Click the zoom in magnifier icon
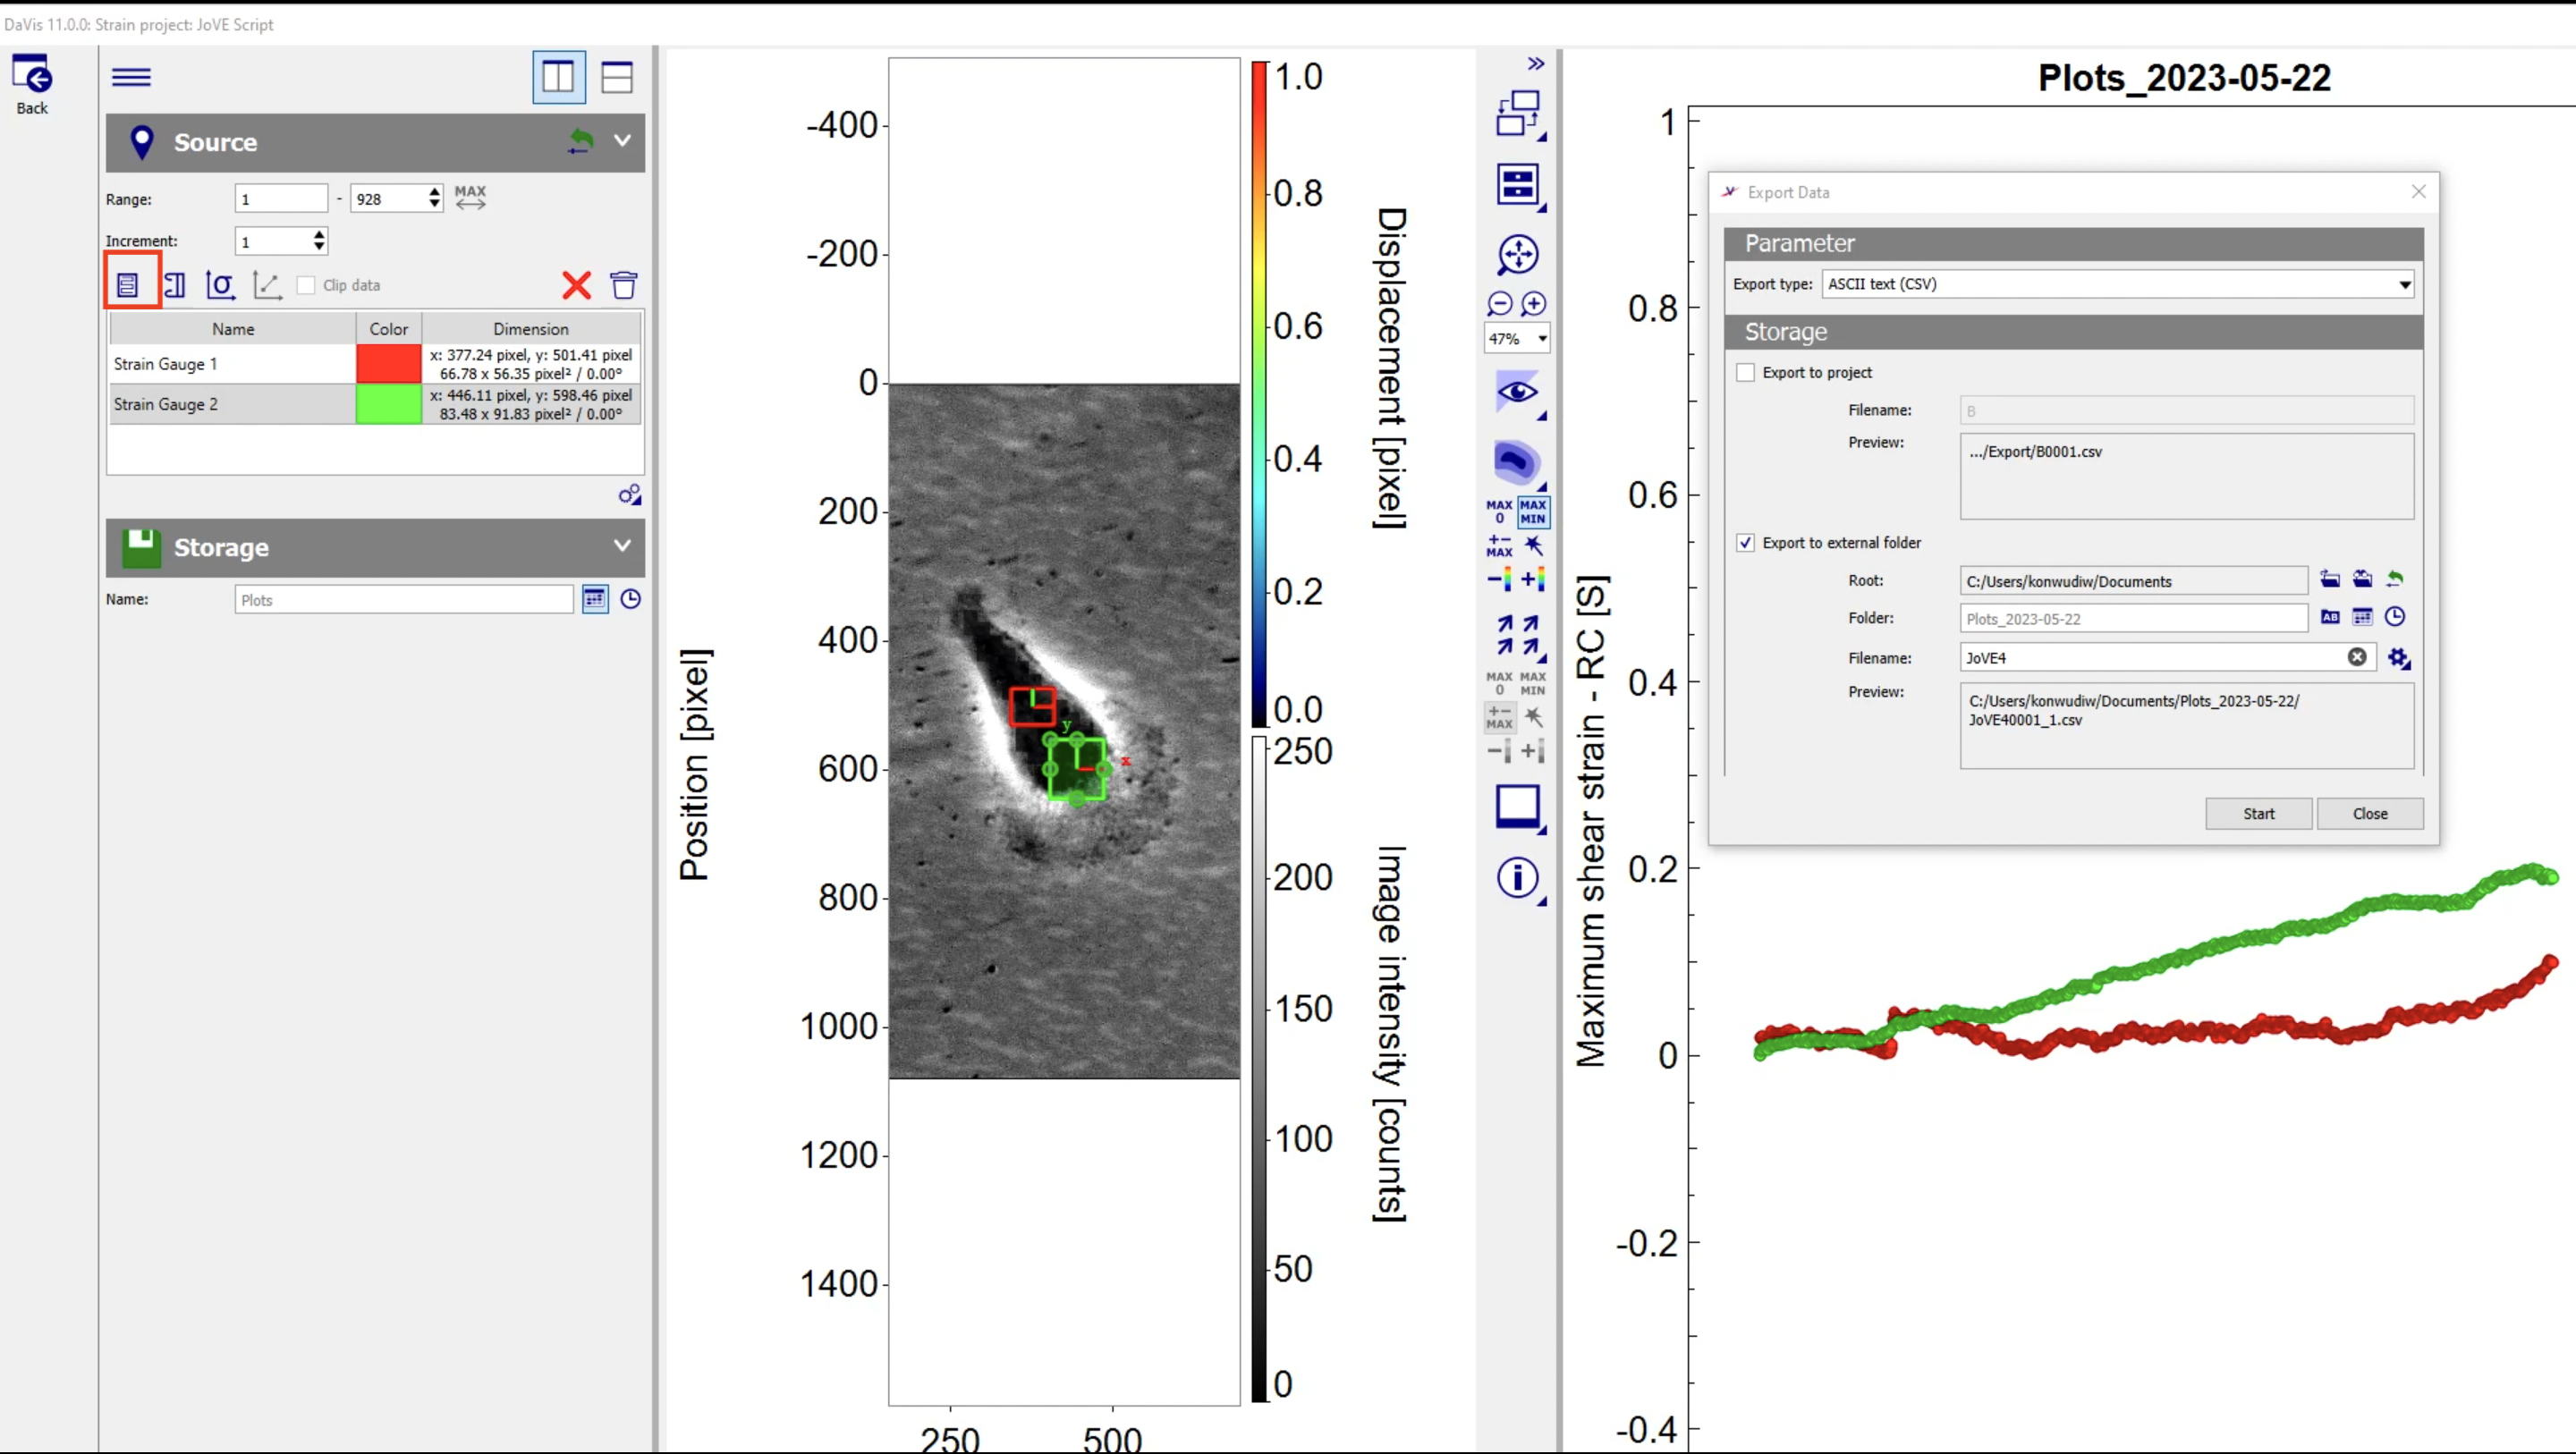 [1533, 303]
